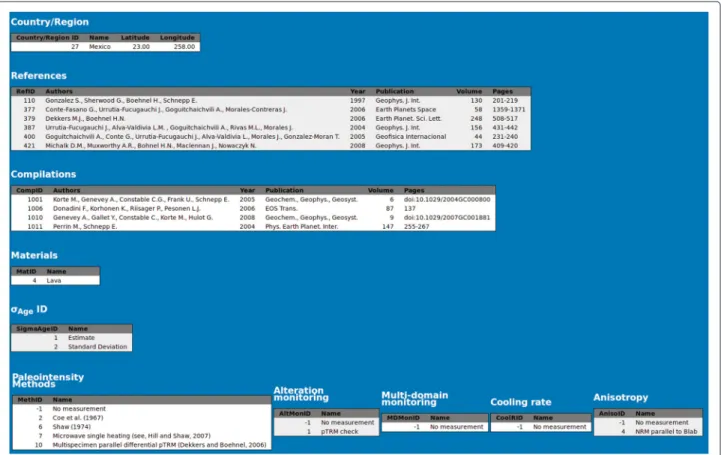Click the SigmaAgeID column header

[37, 329]
